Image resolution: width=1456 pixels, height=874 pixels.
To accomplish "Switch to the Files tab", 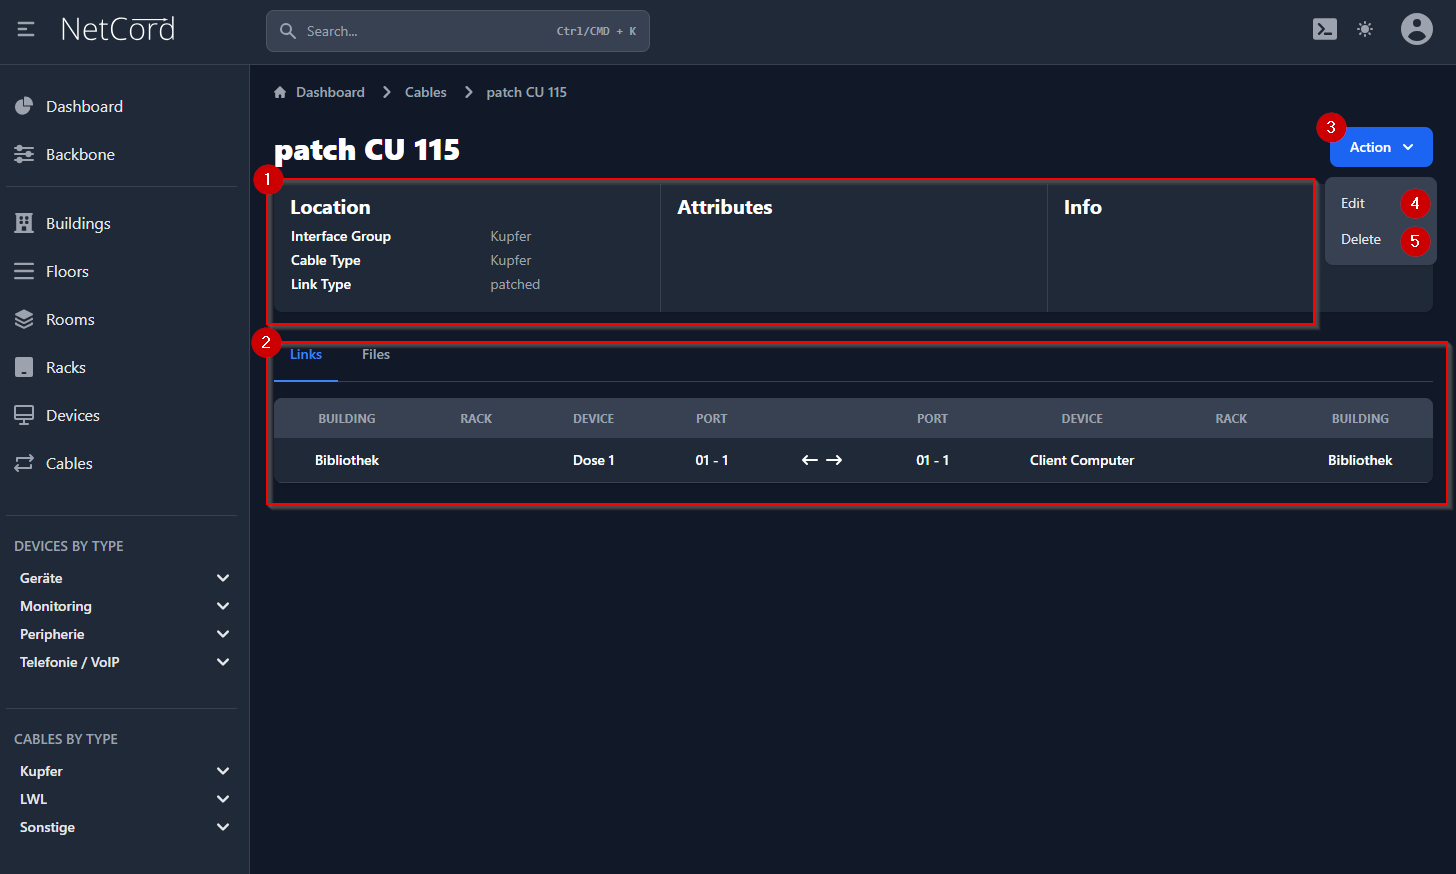I will point(376,355).
